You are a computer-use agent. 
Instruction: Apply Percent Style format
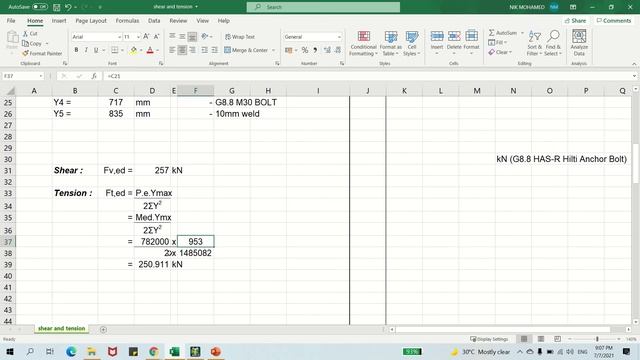[305, 50]
